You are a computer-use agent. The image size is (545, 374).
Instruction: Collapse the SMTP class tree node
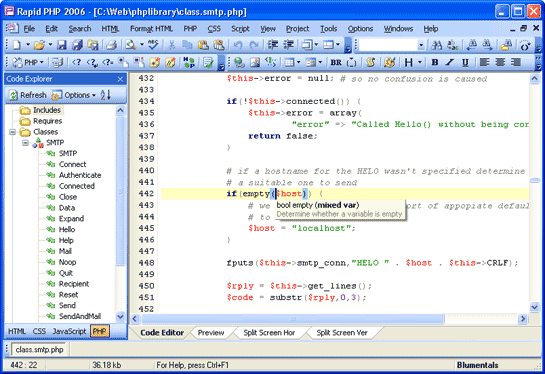tap(25, 143)
